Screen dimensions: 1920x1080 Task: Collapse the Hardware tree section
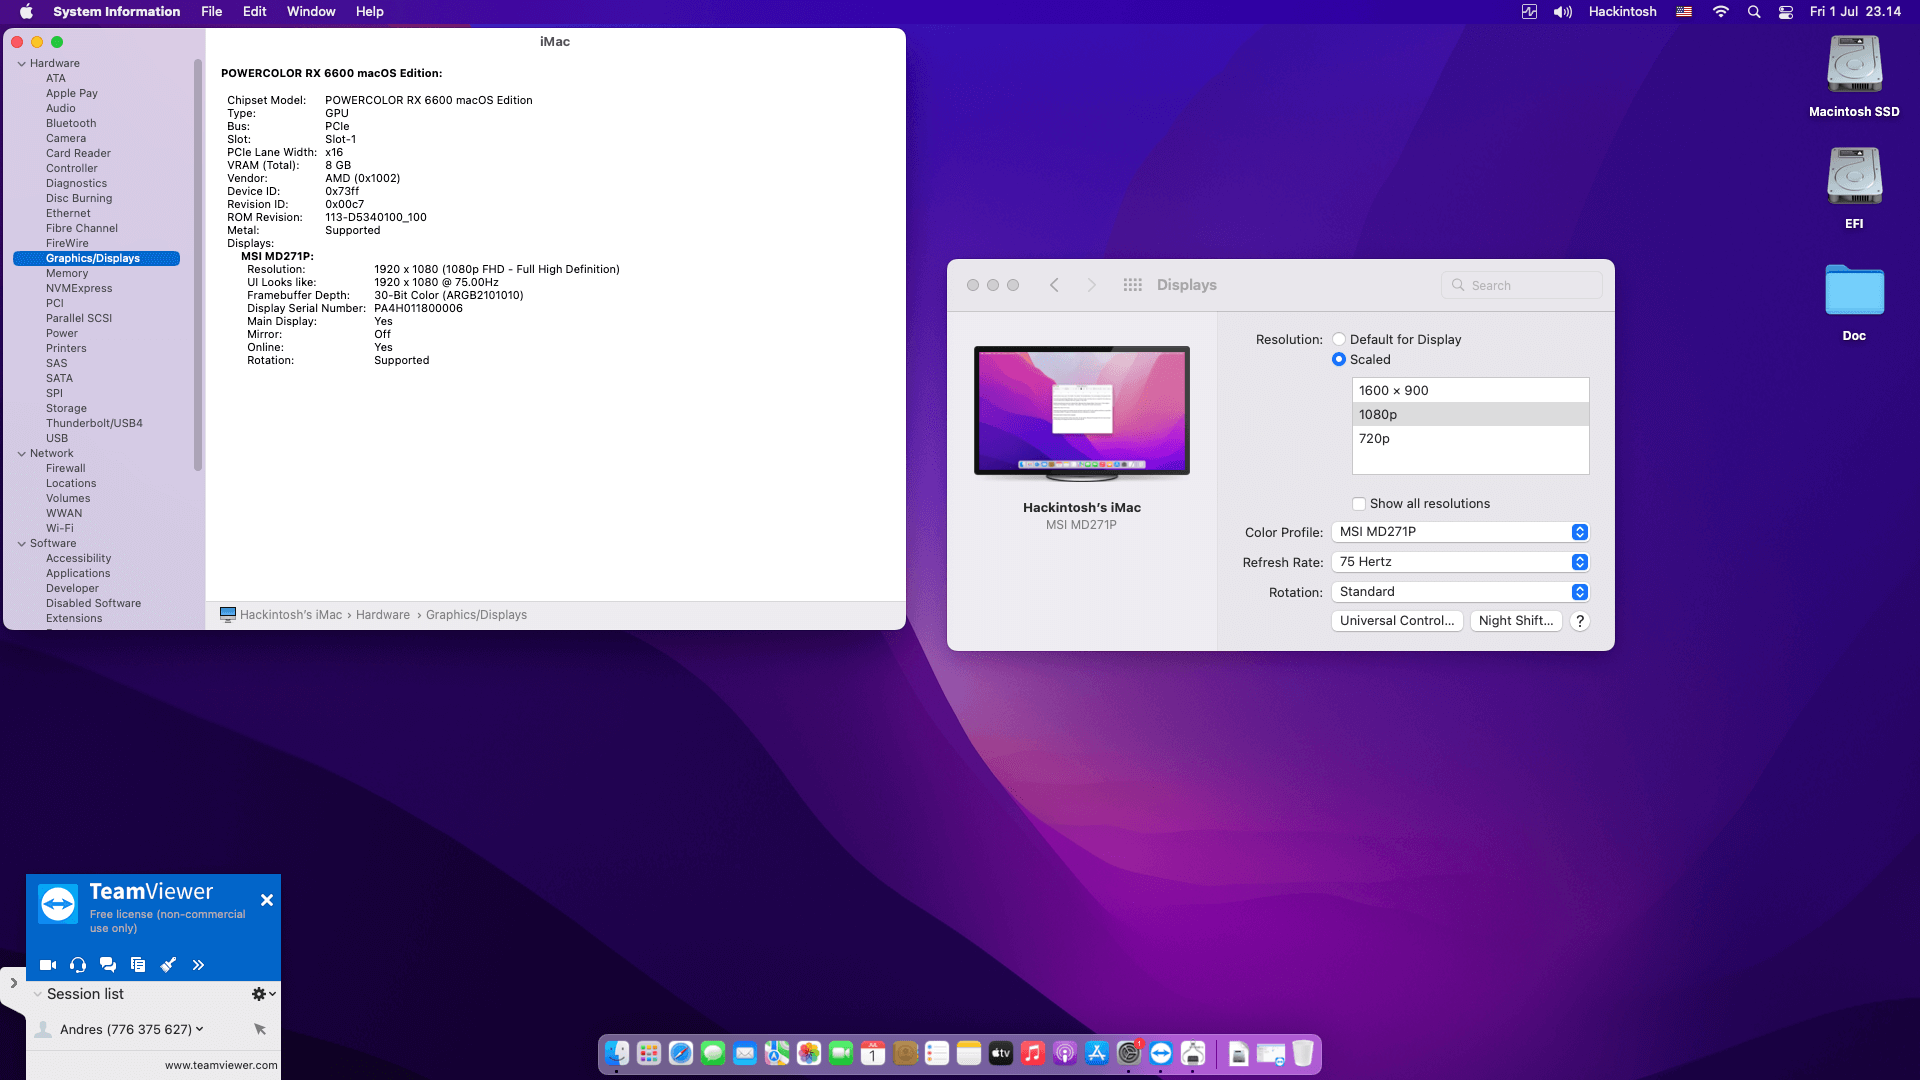point(21,63)
